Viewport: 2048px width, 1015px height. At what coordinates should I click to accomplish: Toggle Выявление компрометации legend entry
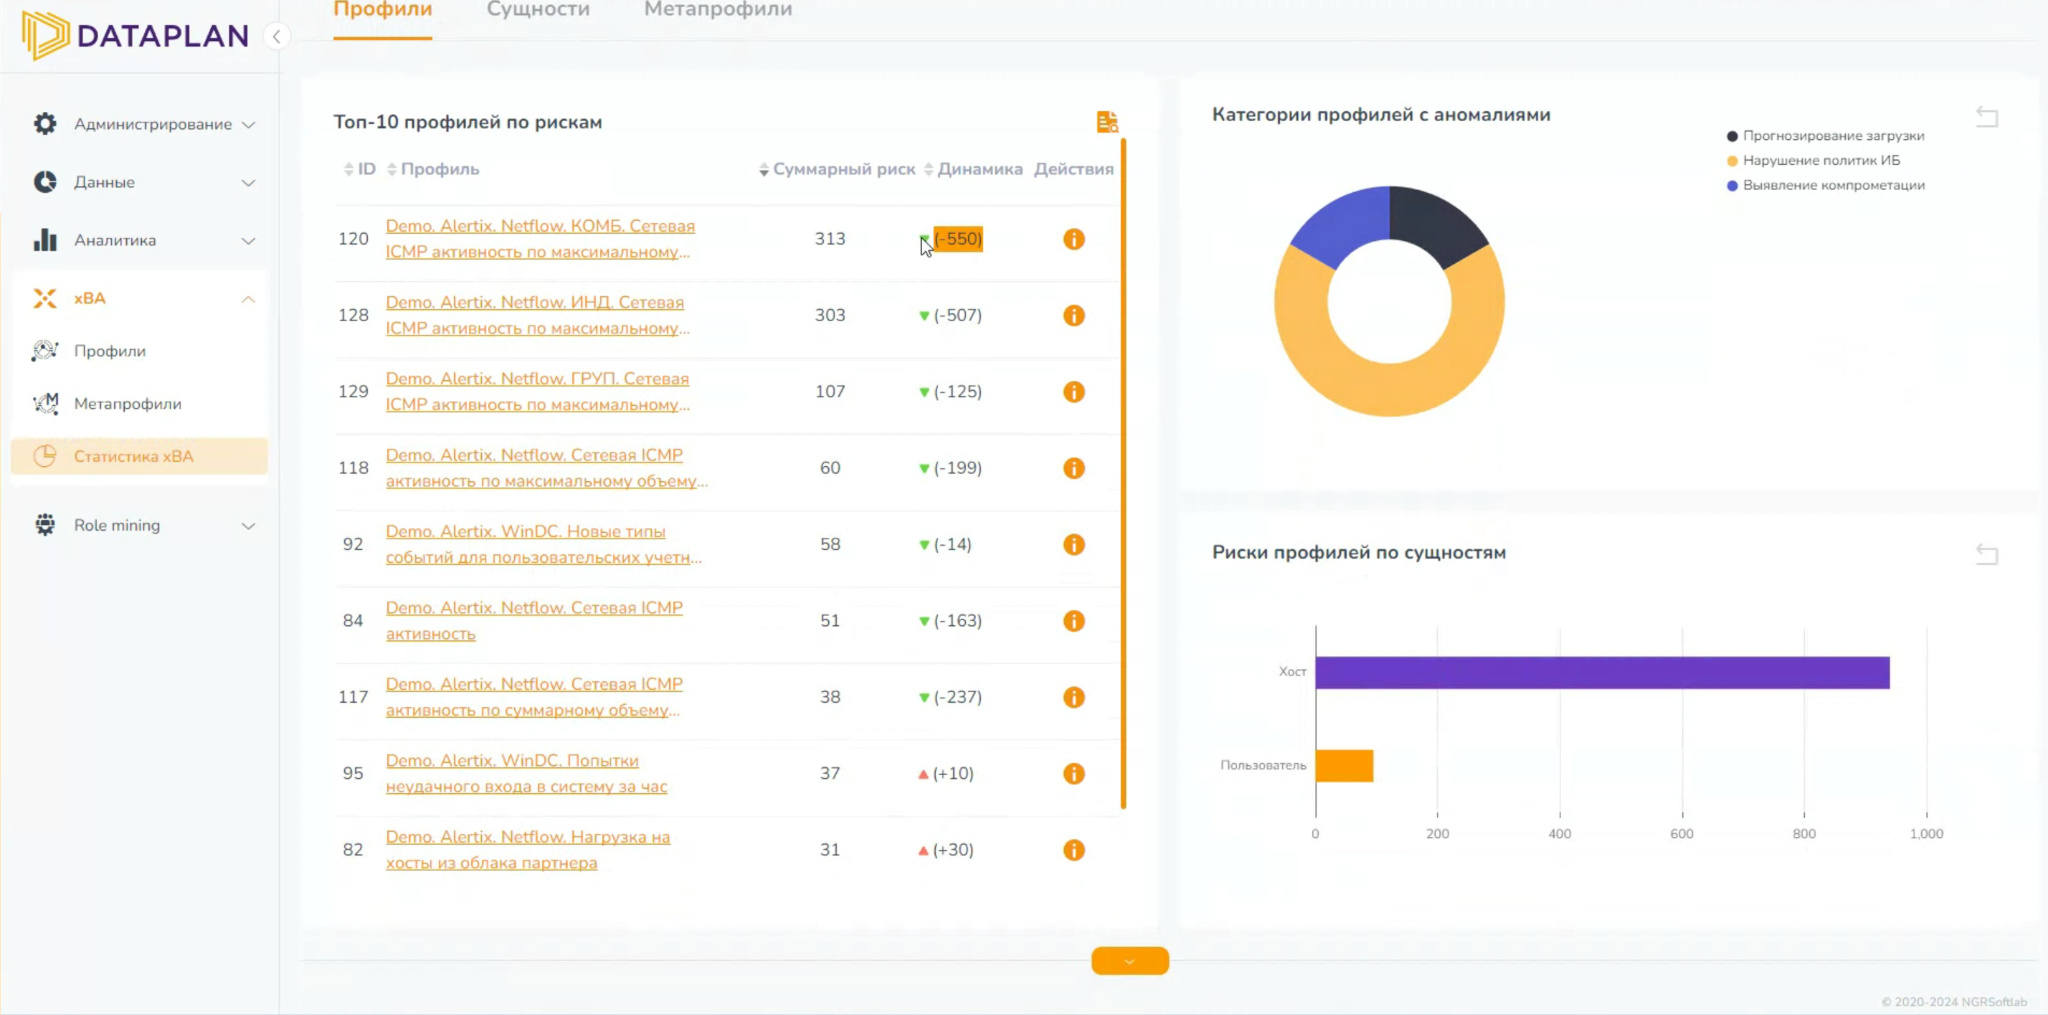point(1825,186)
